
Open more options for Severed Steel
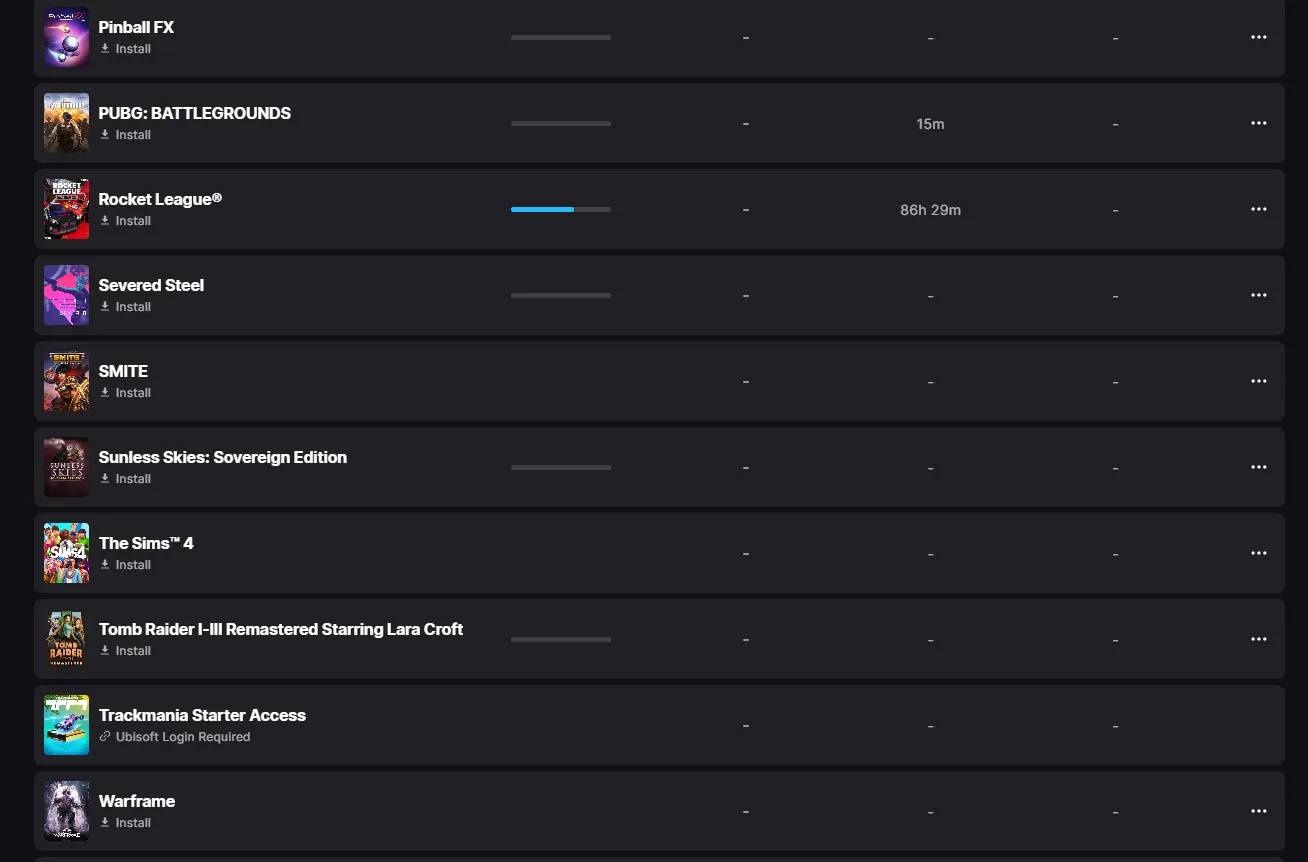click(x=1259, y=295)
